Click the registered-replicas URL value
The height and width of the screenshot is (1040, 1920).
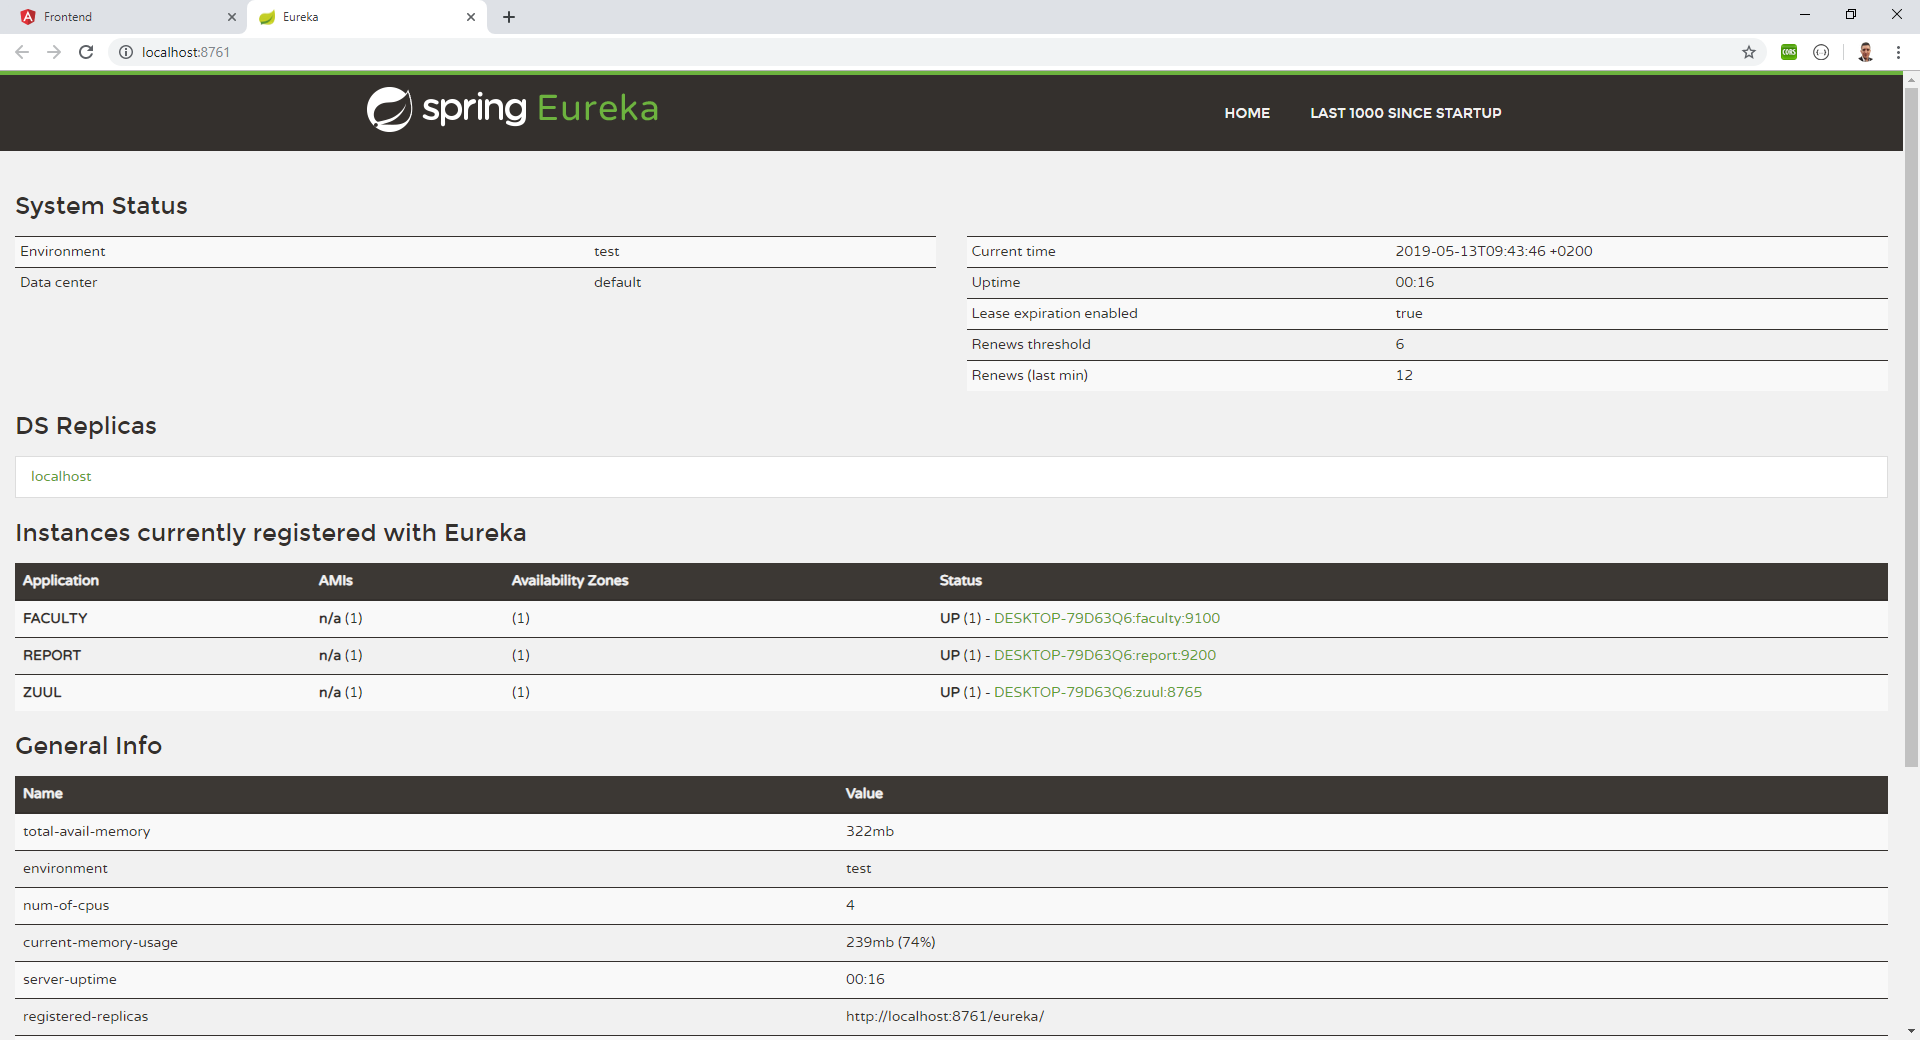944,1016
